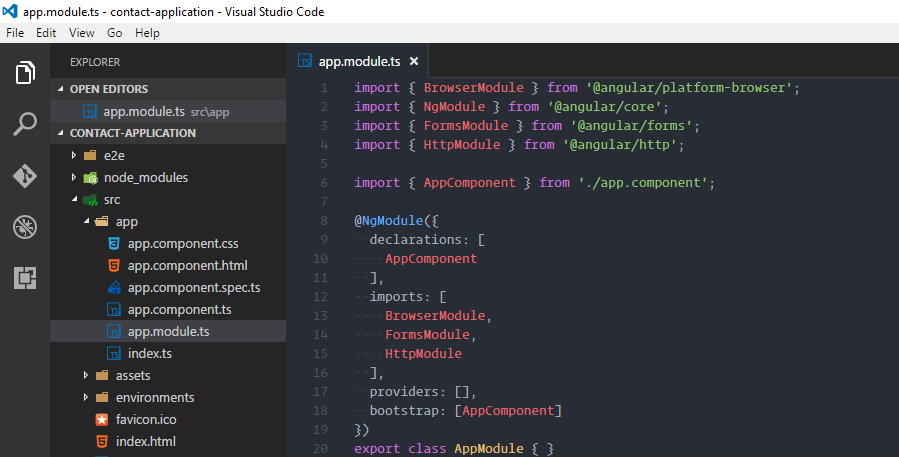899x457 pixels.
Task: Click line number 8 in the gutter
Action: coord(324,220)
